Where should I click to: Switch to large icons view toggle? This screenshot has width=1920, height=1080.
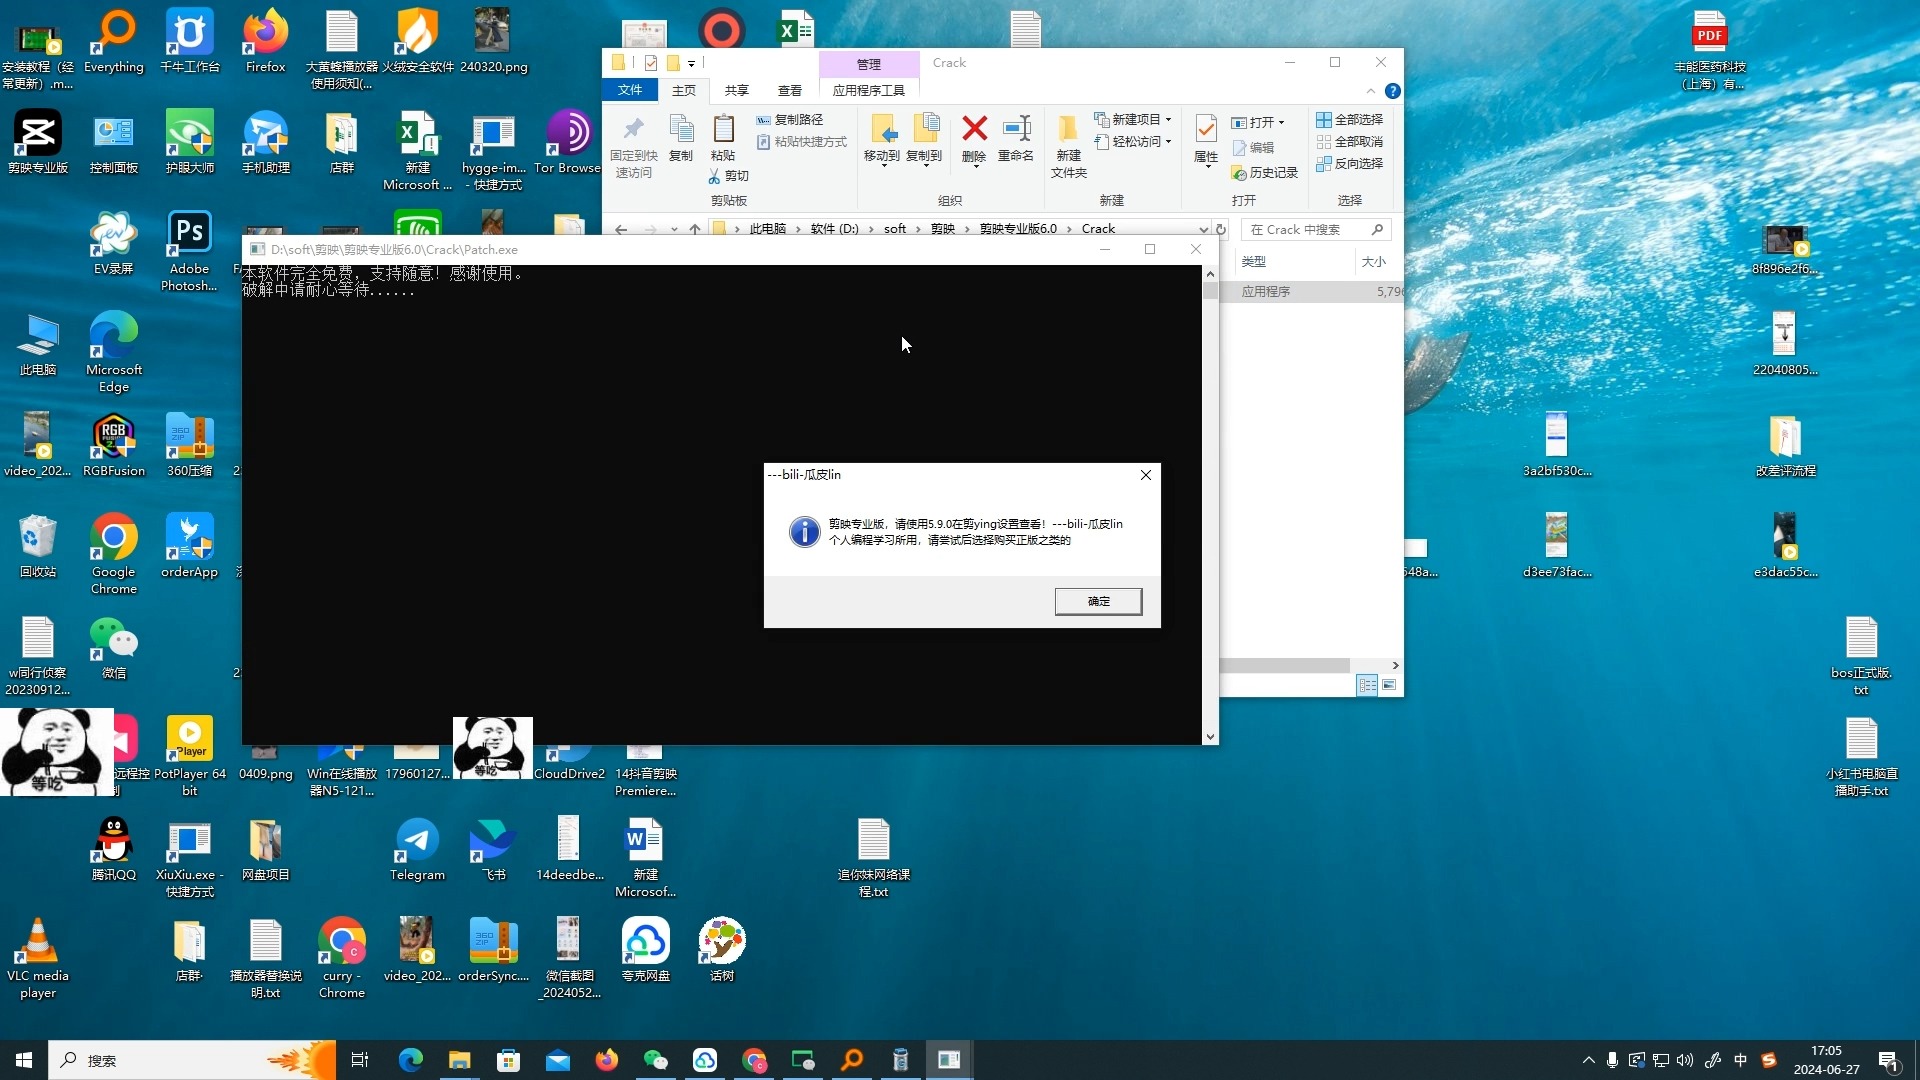(x=1389, y=685)
